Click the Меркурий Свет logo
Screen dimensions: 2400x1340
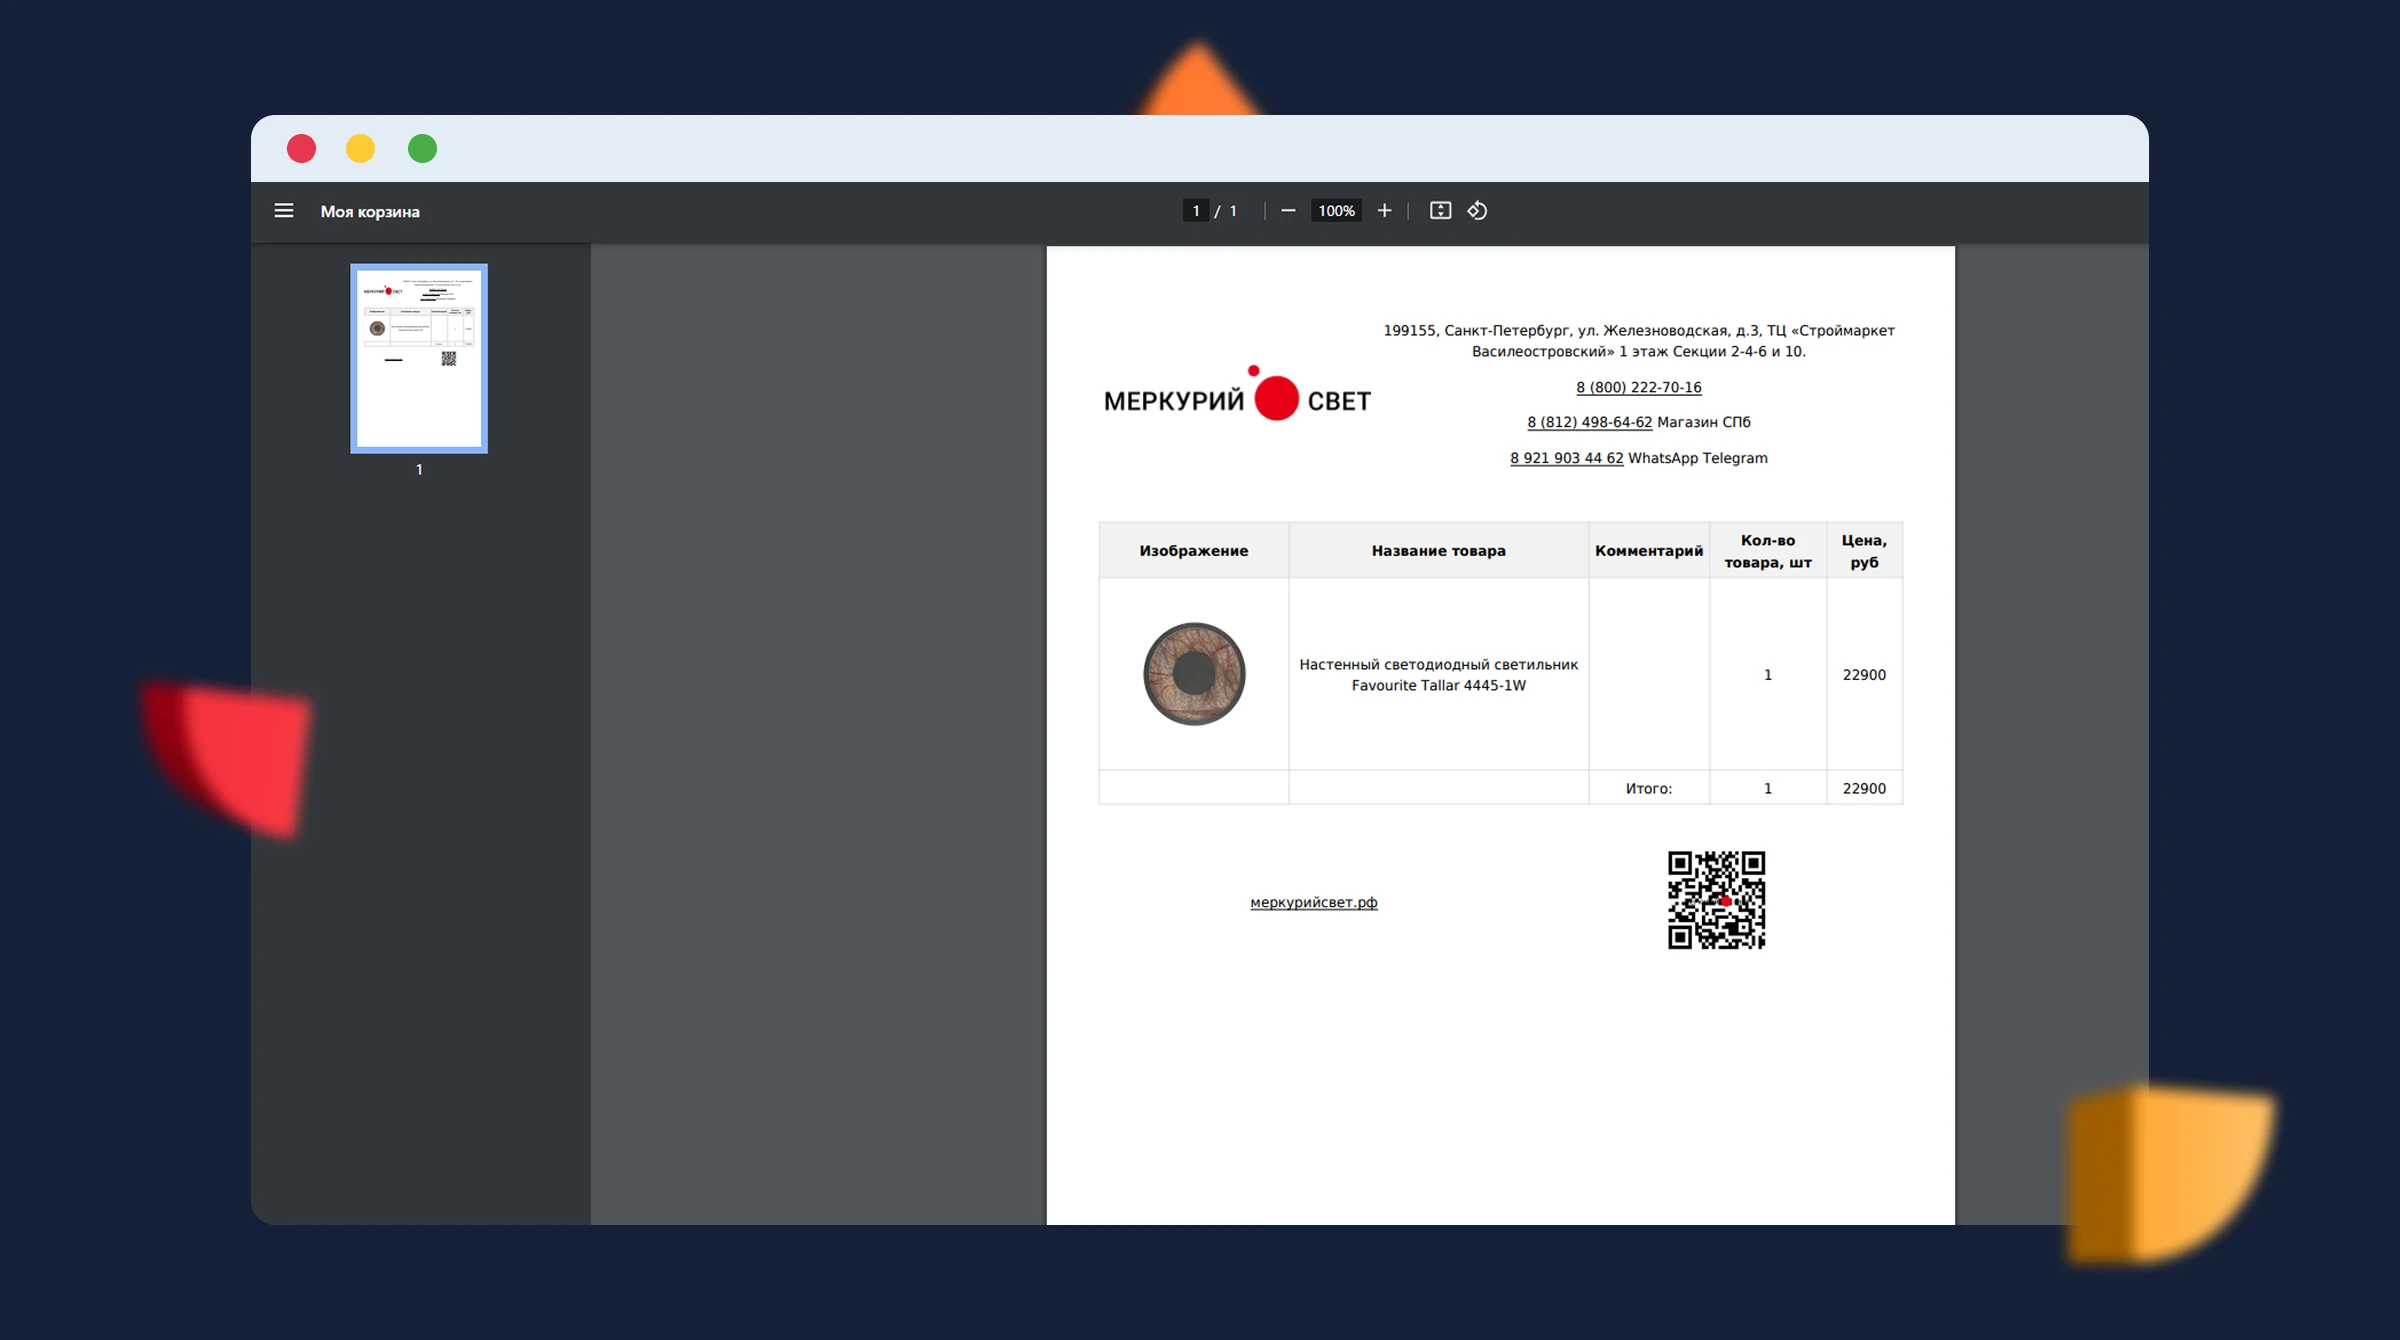1237,397
